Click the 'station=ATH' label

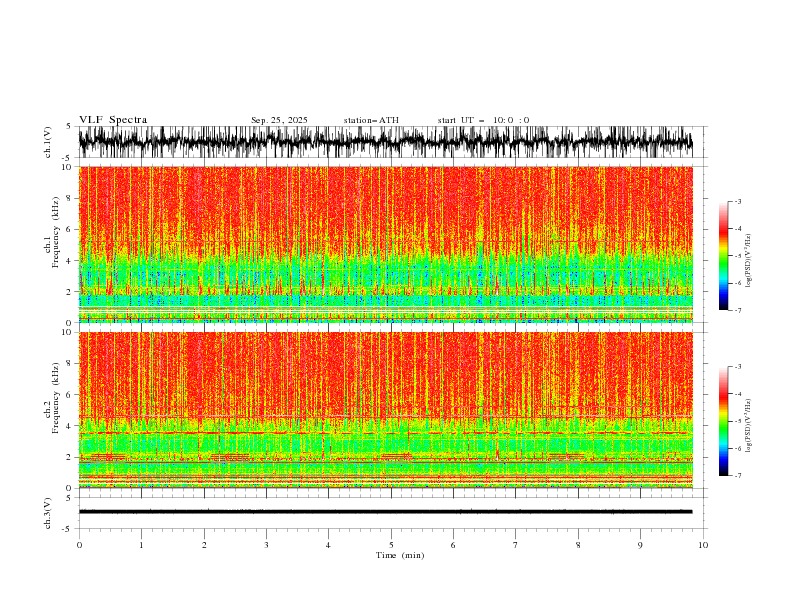tap(371, 120)
